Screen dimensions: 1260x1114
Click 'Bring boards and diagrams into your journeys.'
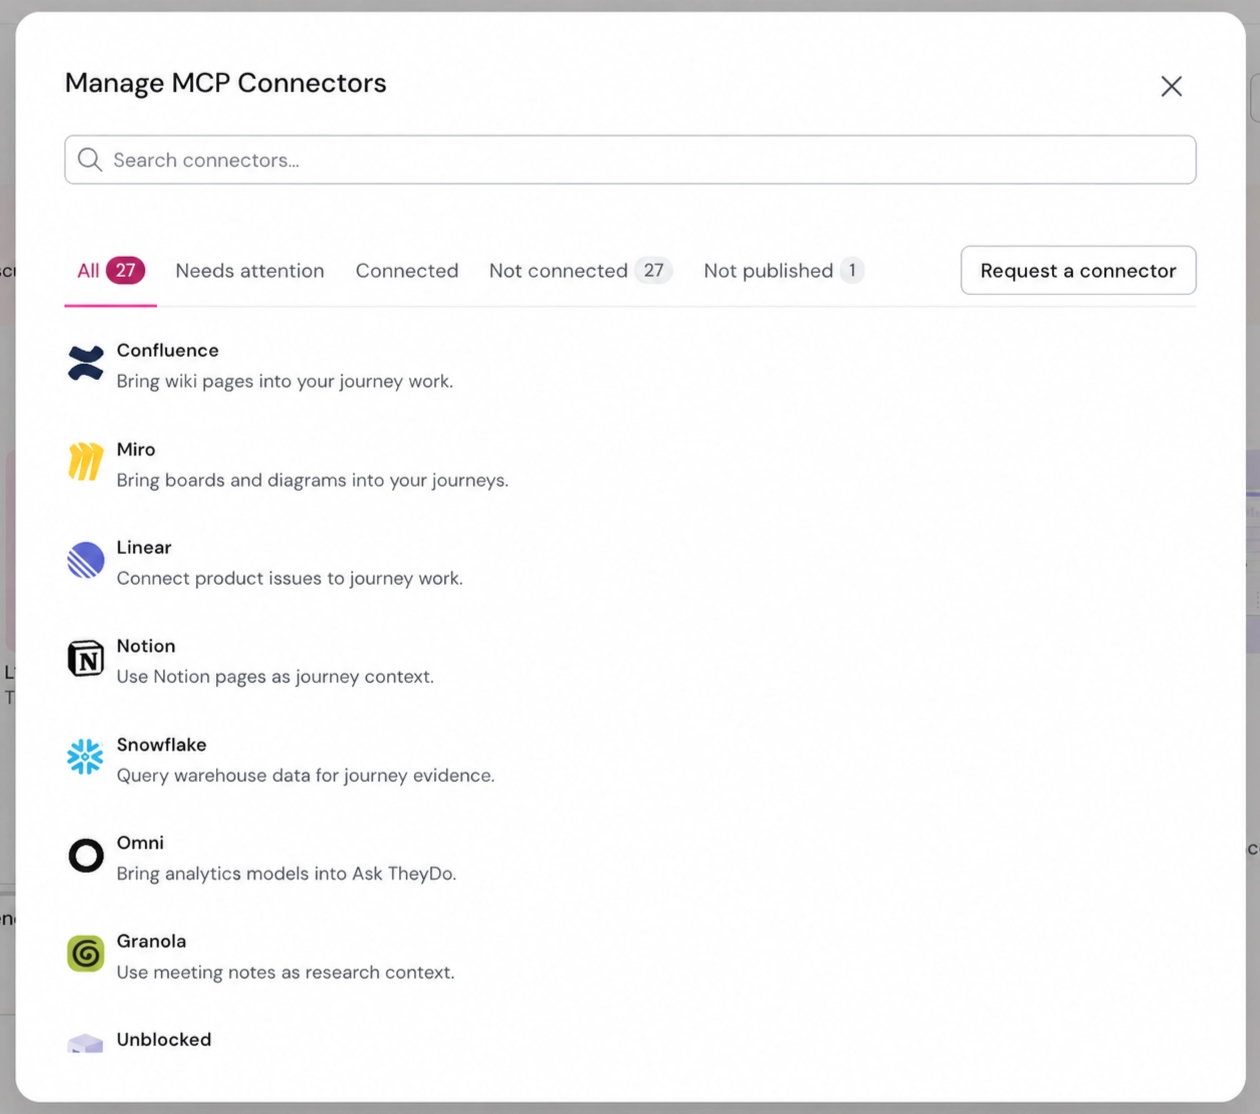click(x=313, y=480)
